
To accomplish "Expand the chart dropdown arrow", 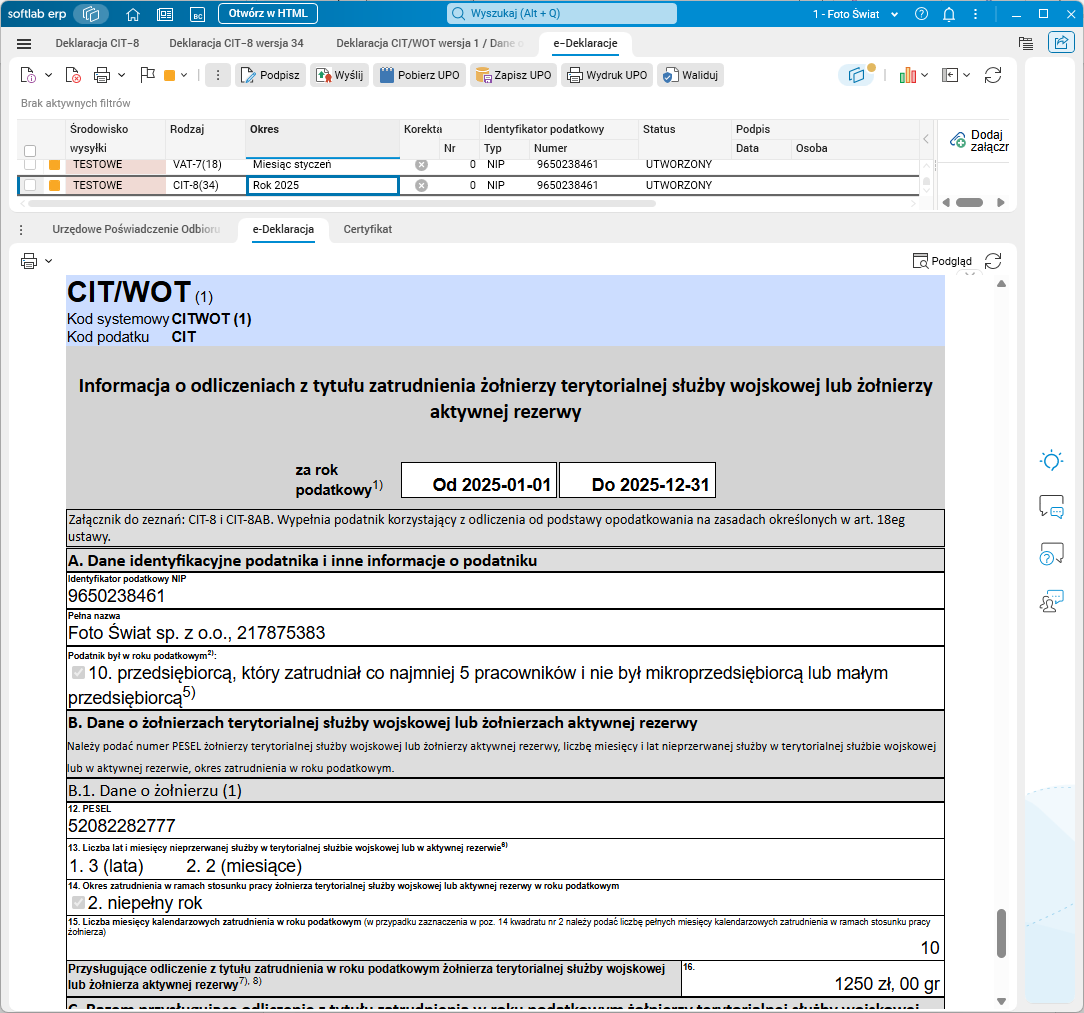I will pos(924,75).
